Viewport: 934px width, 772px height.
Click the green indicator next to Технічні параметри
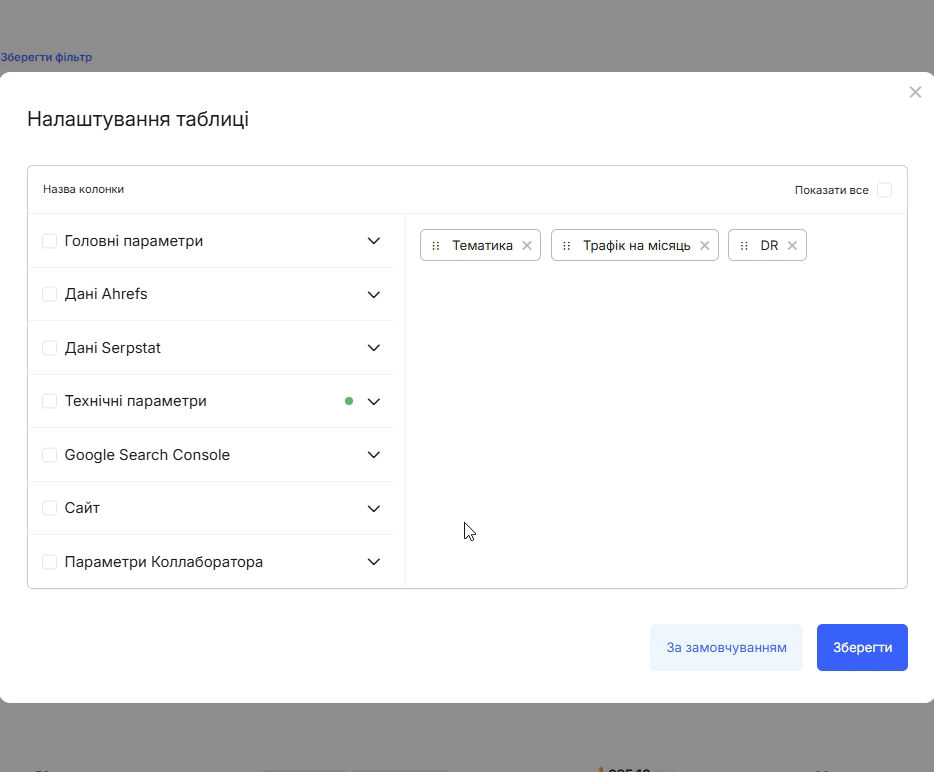[x=348, y=400]
